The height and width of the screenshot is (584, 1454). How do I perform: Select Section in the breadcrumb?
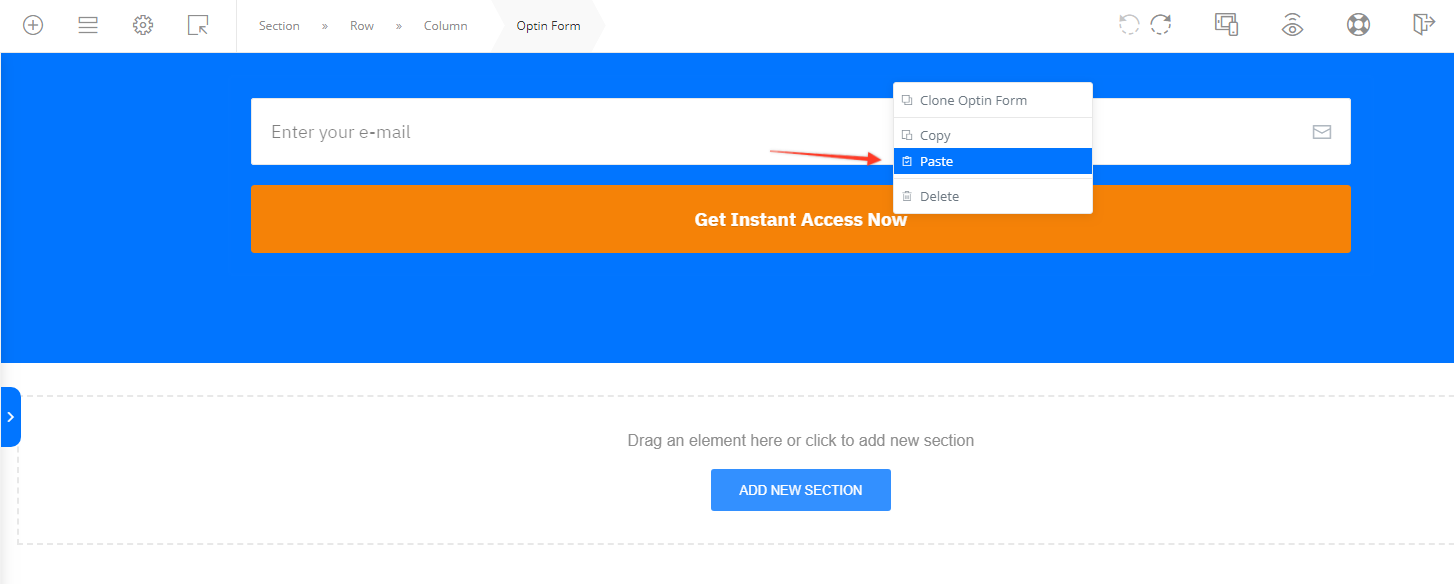(x=279, y=26)
